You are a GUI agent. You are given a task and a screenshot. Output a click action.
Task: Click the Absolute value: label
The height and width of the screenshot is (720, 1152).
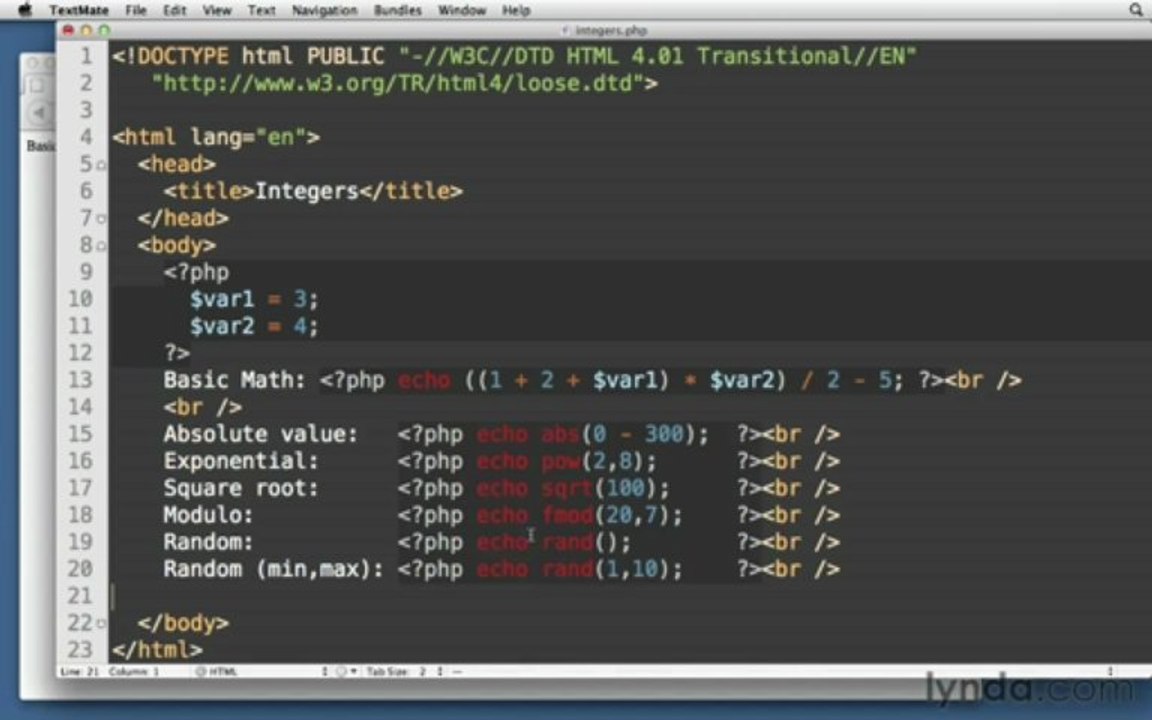261,434
